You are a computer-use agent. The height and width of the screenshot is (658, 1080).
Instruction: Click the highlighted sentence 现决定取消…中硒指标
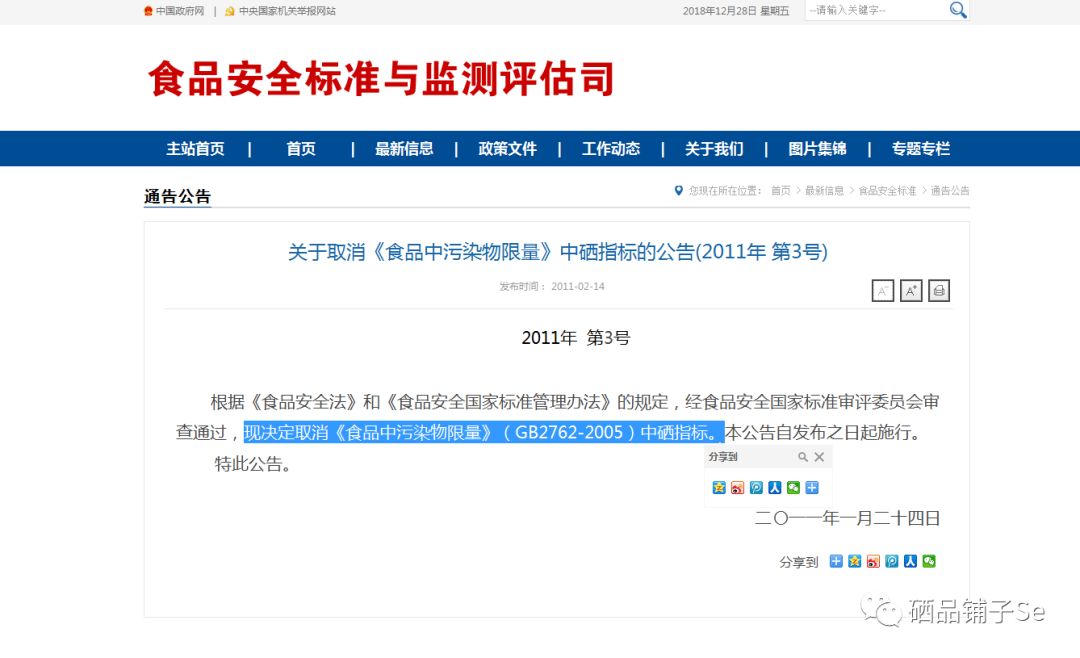(484, 433)
